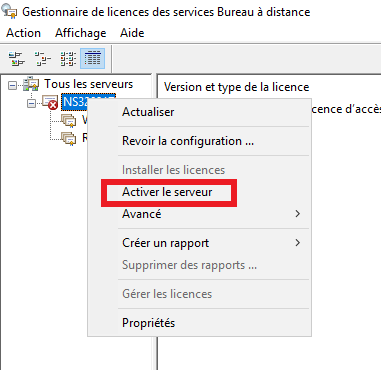Select the list view toolbar icon
Viewport: 381px width, 370px height.
point(68,58)
